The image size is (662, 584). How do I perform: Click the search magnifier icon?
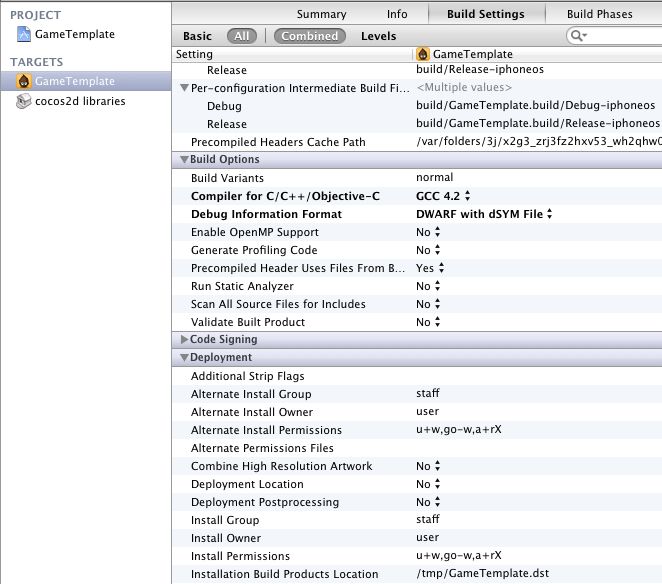point(578,36)
